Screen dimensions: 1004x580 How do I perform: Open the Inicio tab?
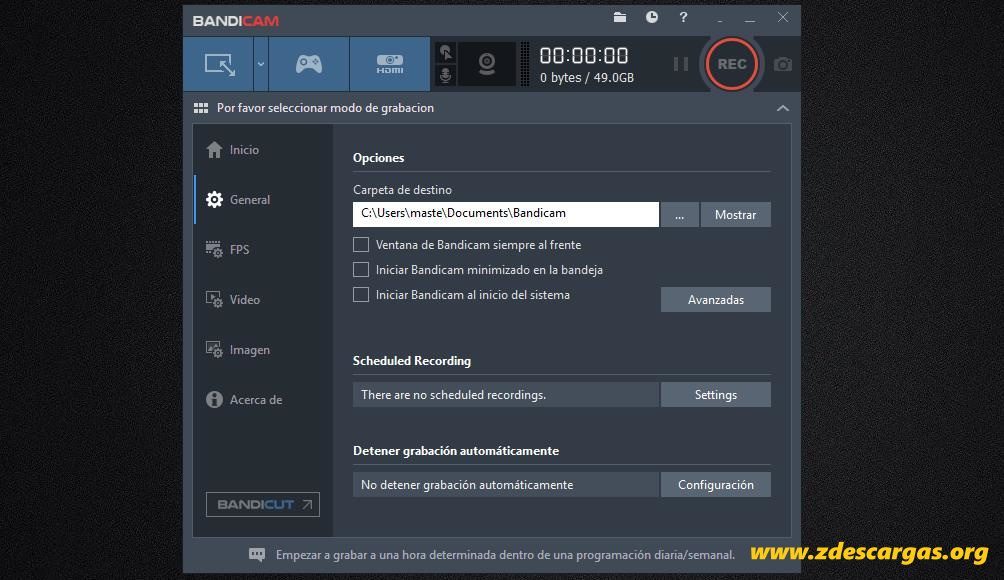(263, 150)
